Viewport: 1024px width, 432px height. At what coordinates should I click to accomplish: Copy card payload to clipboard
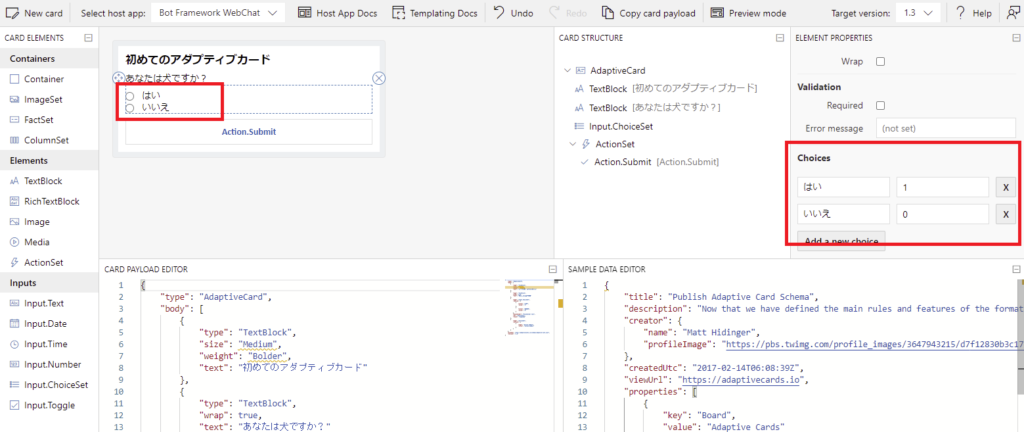click(x=649, y=12)
